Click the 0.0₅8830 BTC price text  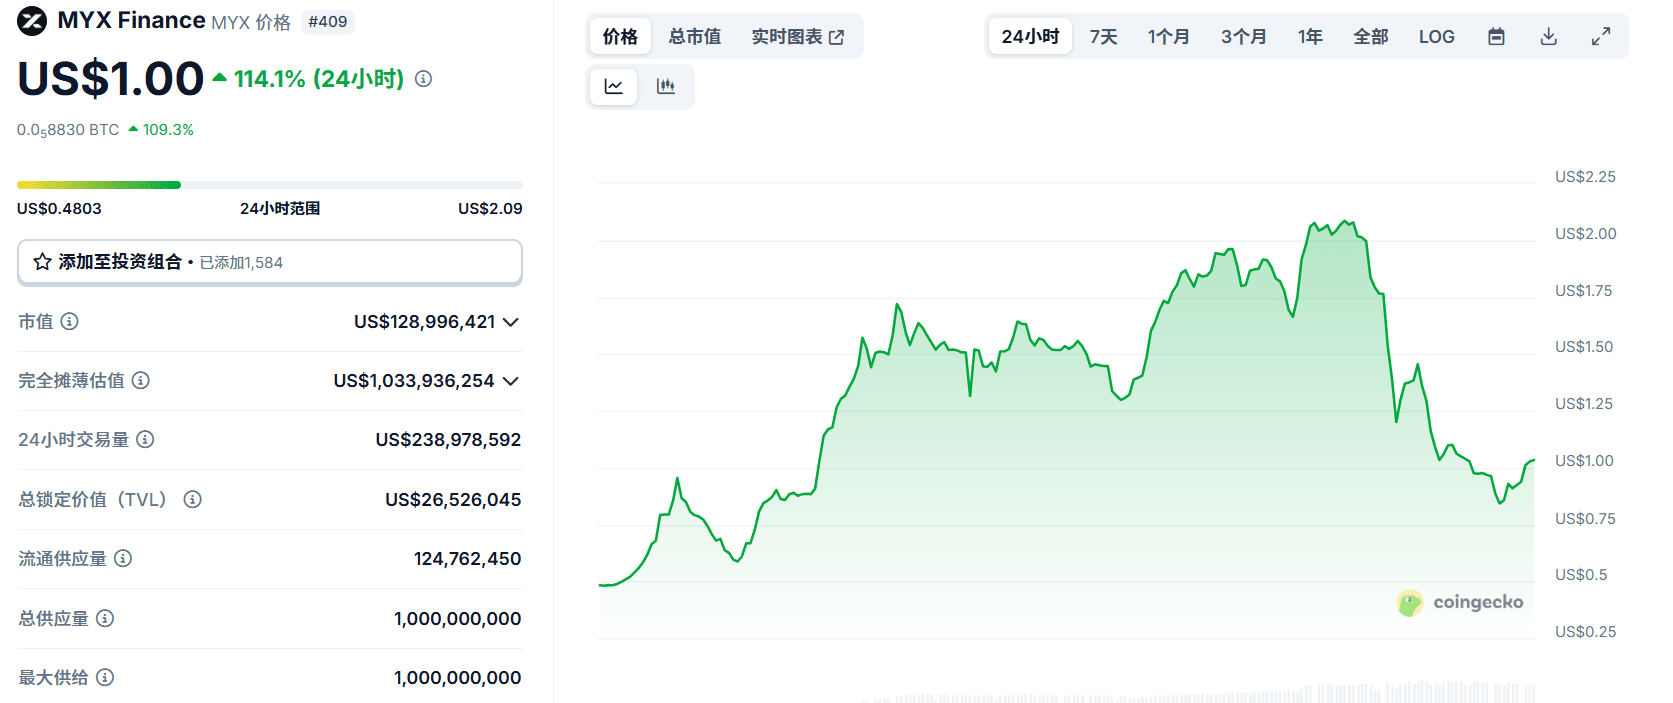[68, 130]
